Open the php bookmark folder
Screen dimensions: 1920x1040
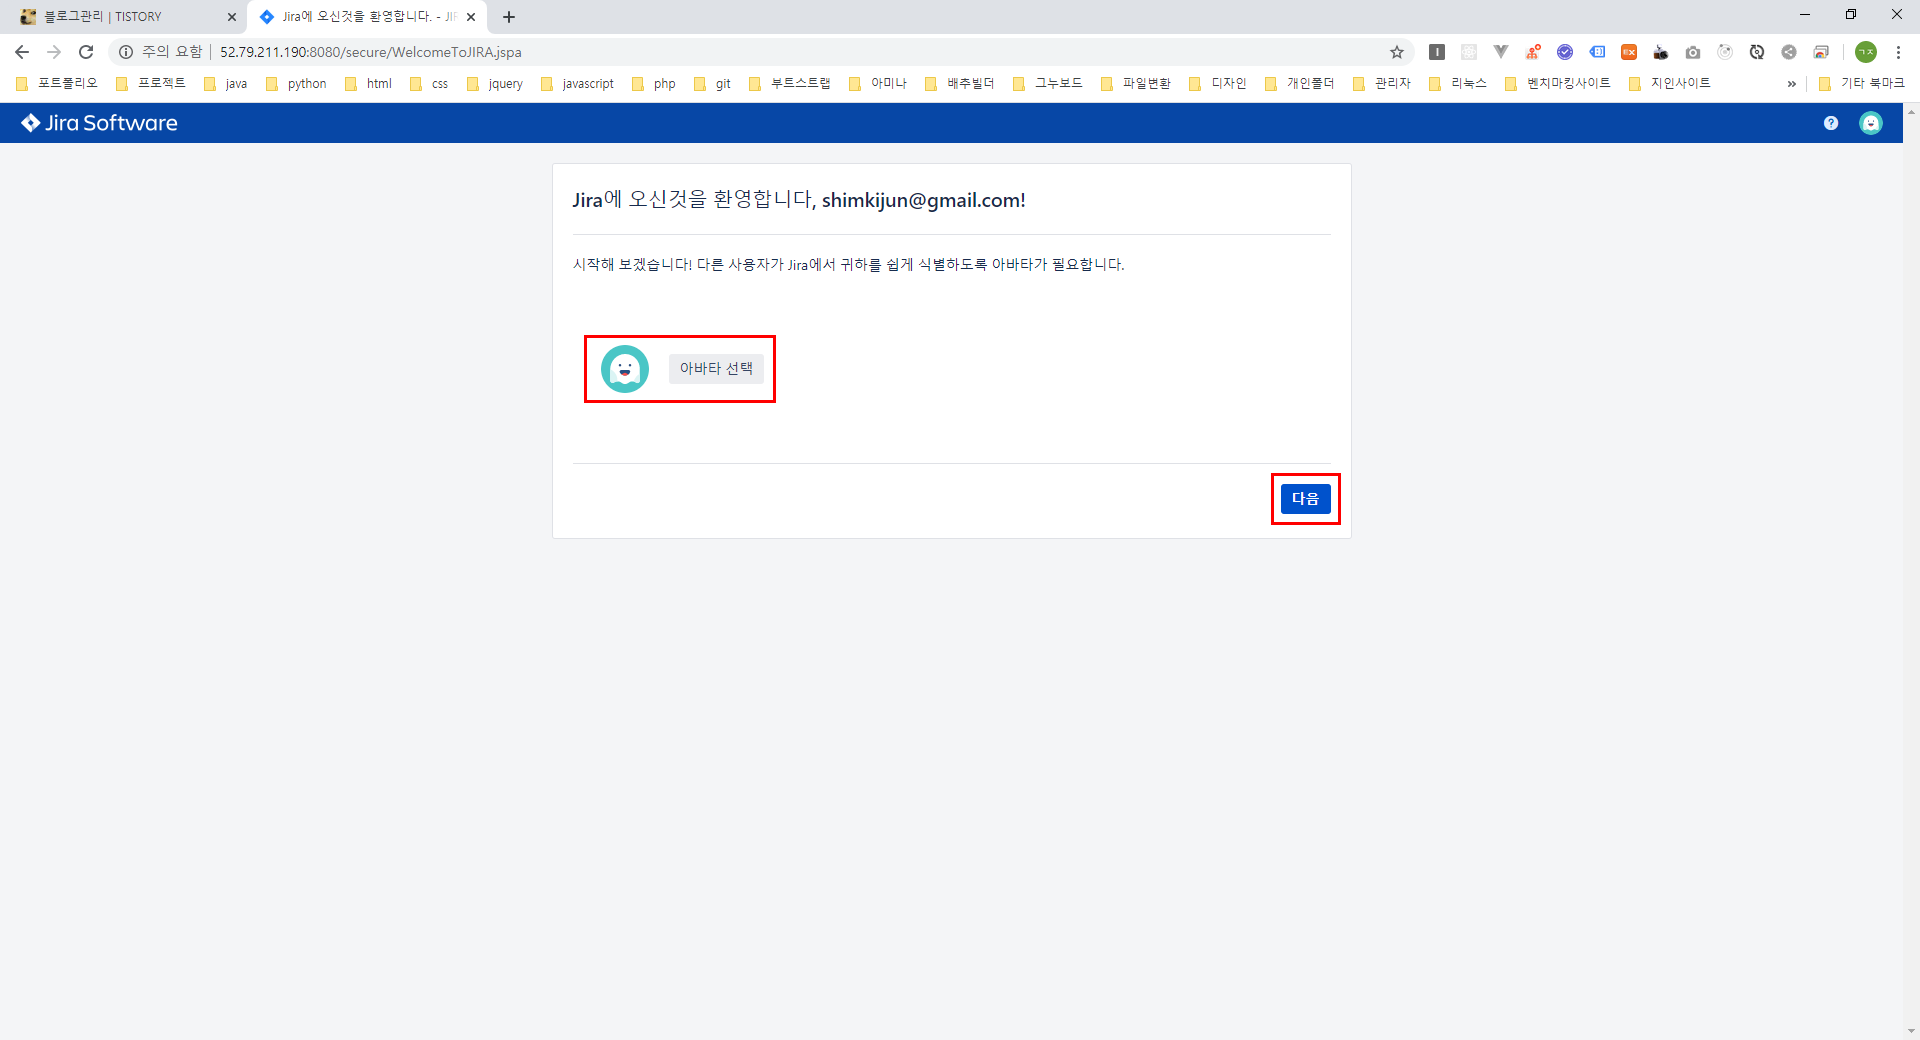click(655, 84)
